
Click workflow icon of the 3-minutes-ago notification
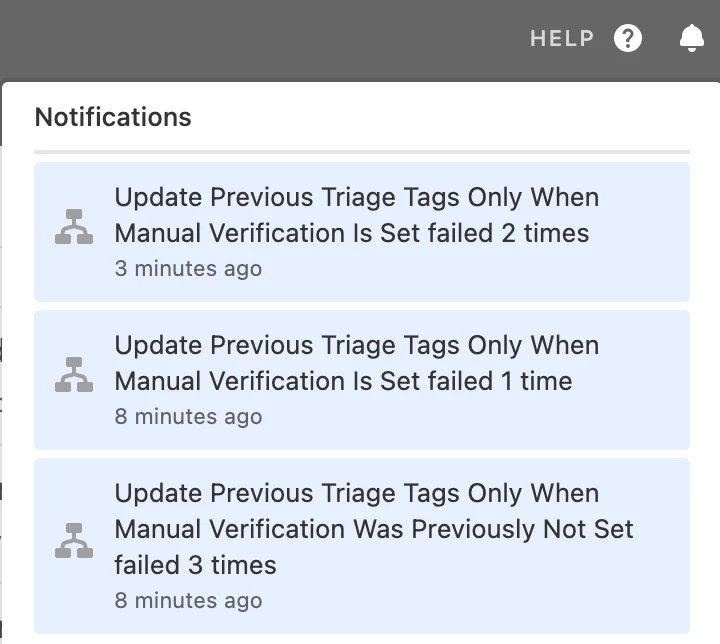pyautogui.click(x=74, y=227)
